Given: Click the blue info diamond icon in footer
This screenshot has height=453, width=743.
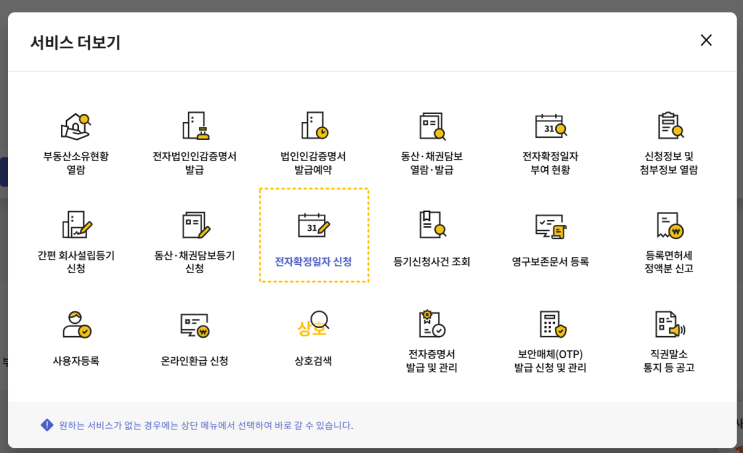Looking at the screenshot, I should coord(47,425).
